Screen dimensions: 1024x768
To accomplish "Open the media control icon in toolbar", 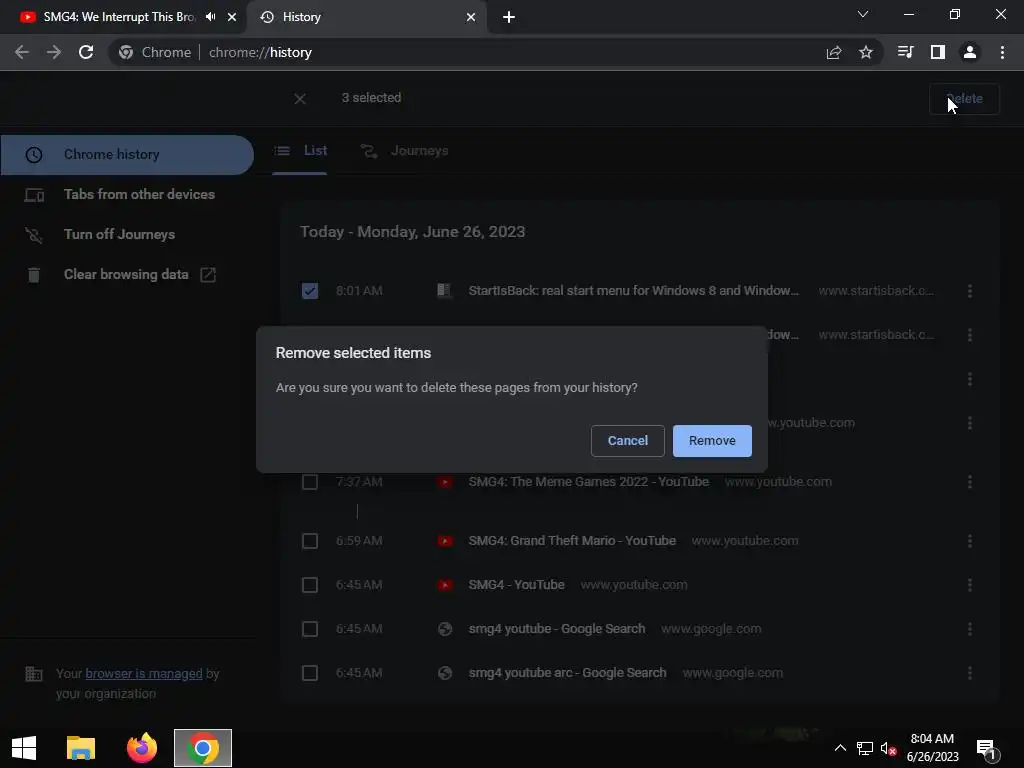I will click(905, 52).
